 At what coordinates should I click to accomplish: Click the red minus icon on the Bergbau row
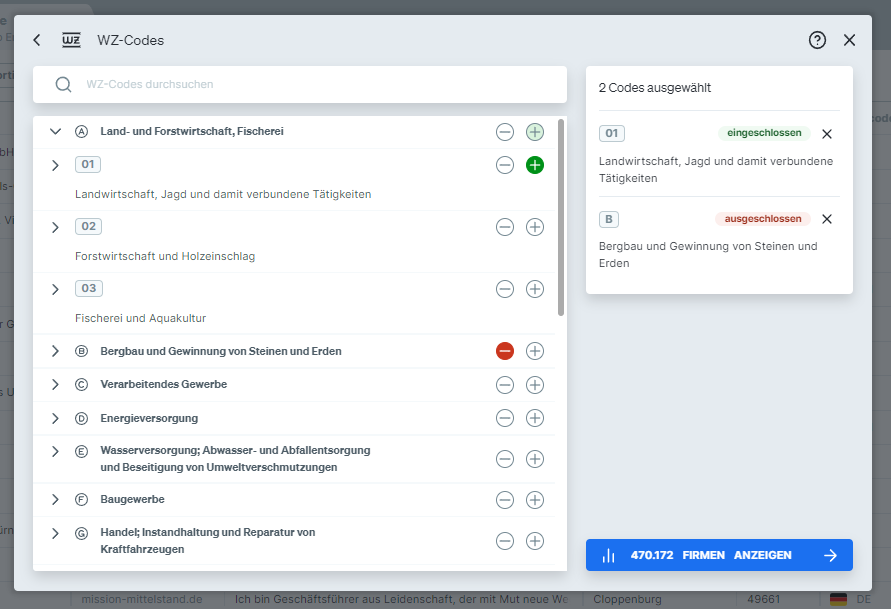504,351
